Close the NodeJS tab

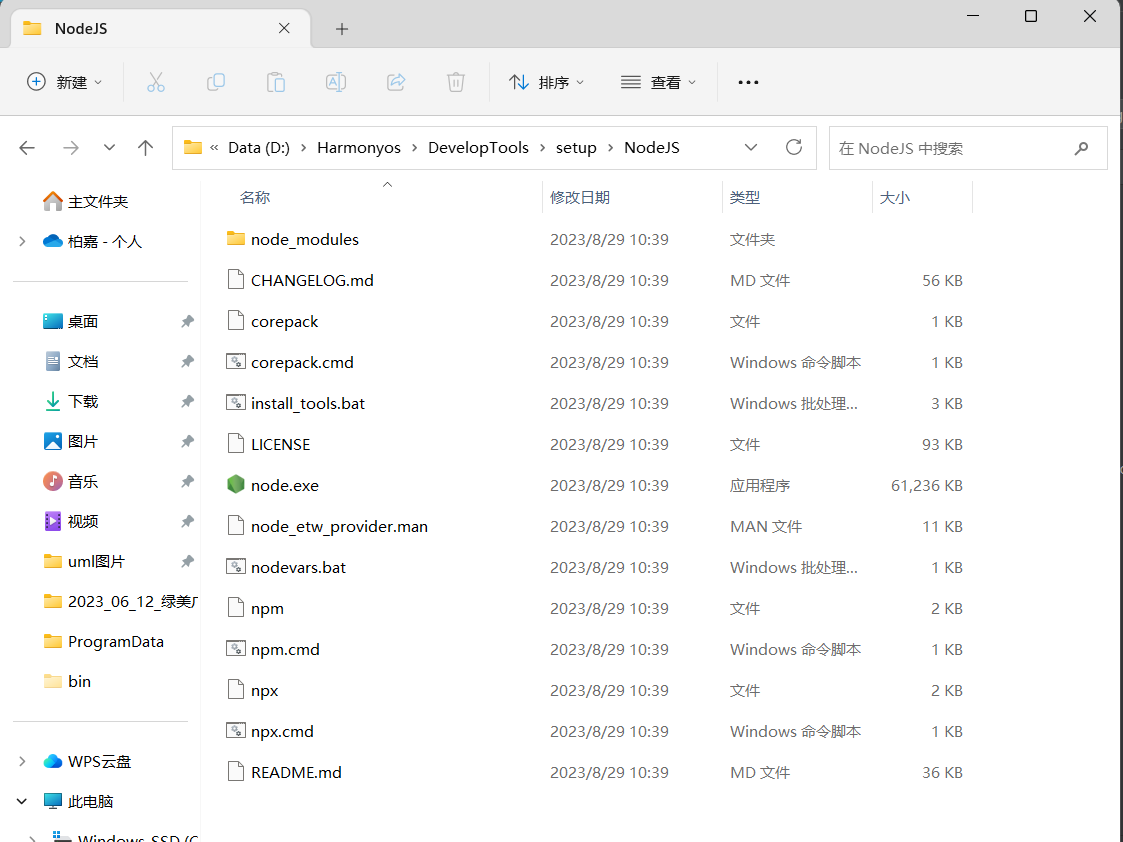284,29
